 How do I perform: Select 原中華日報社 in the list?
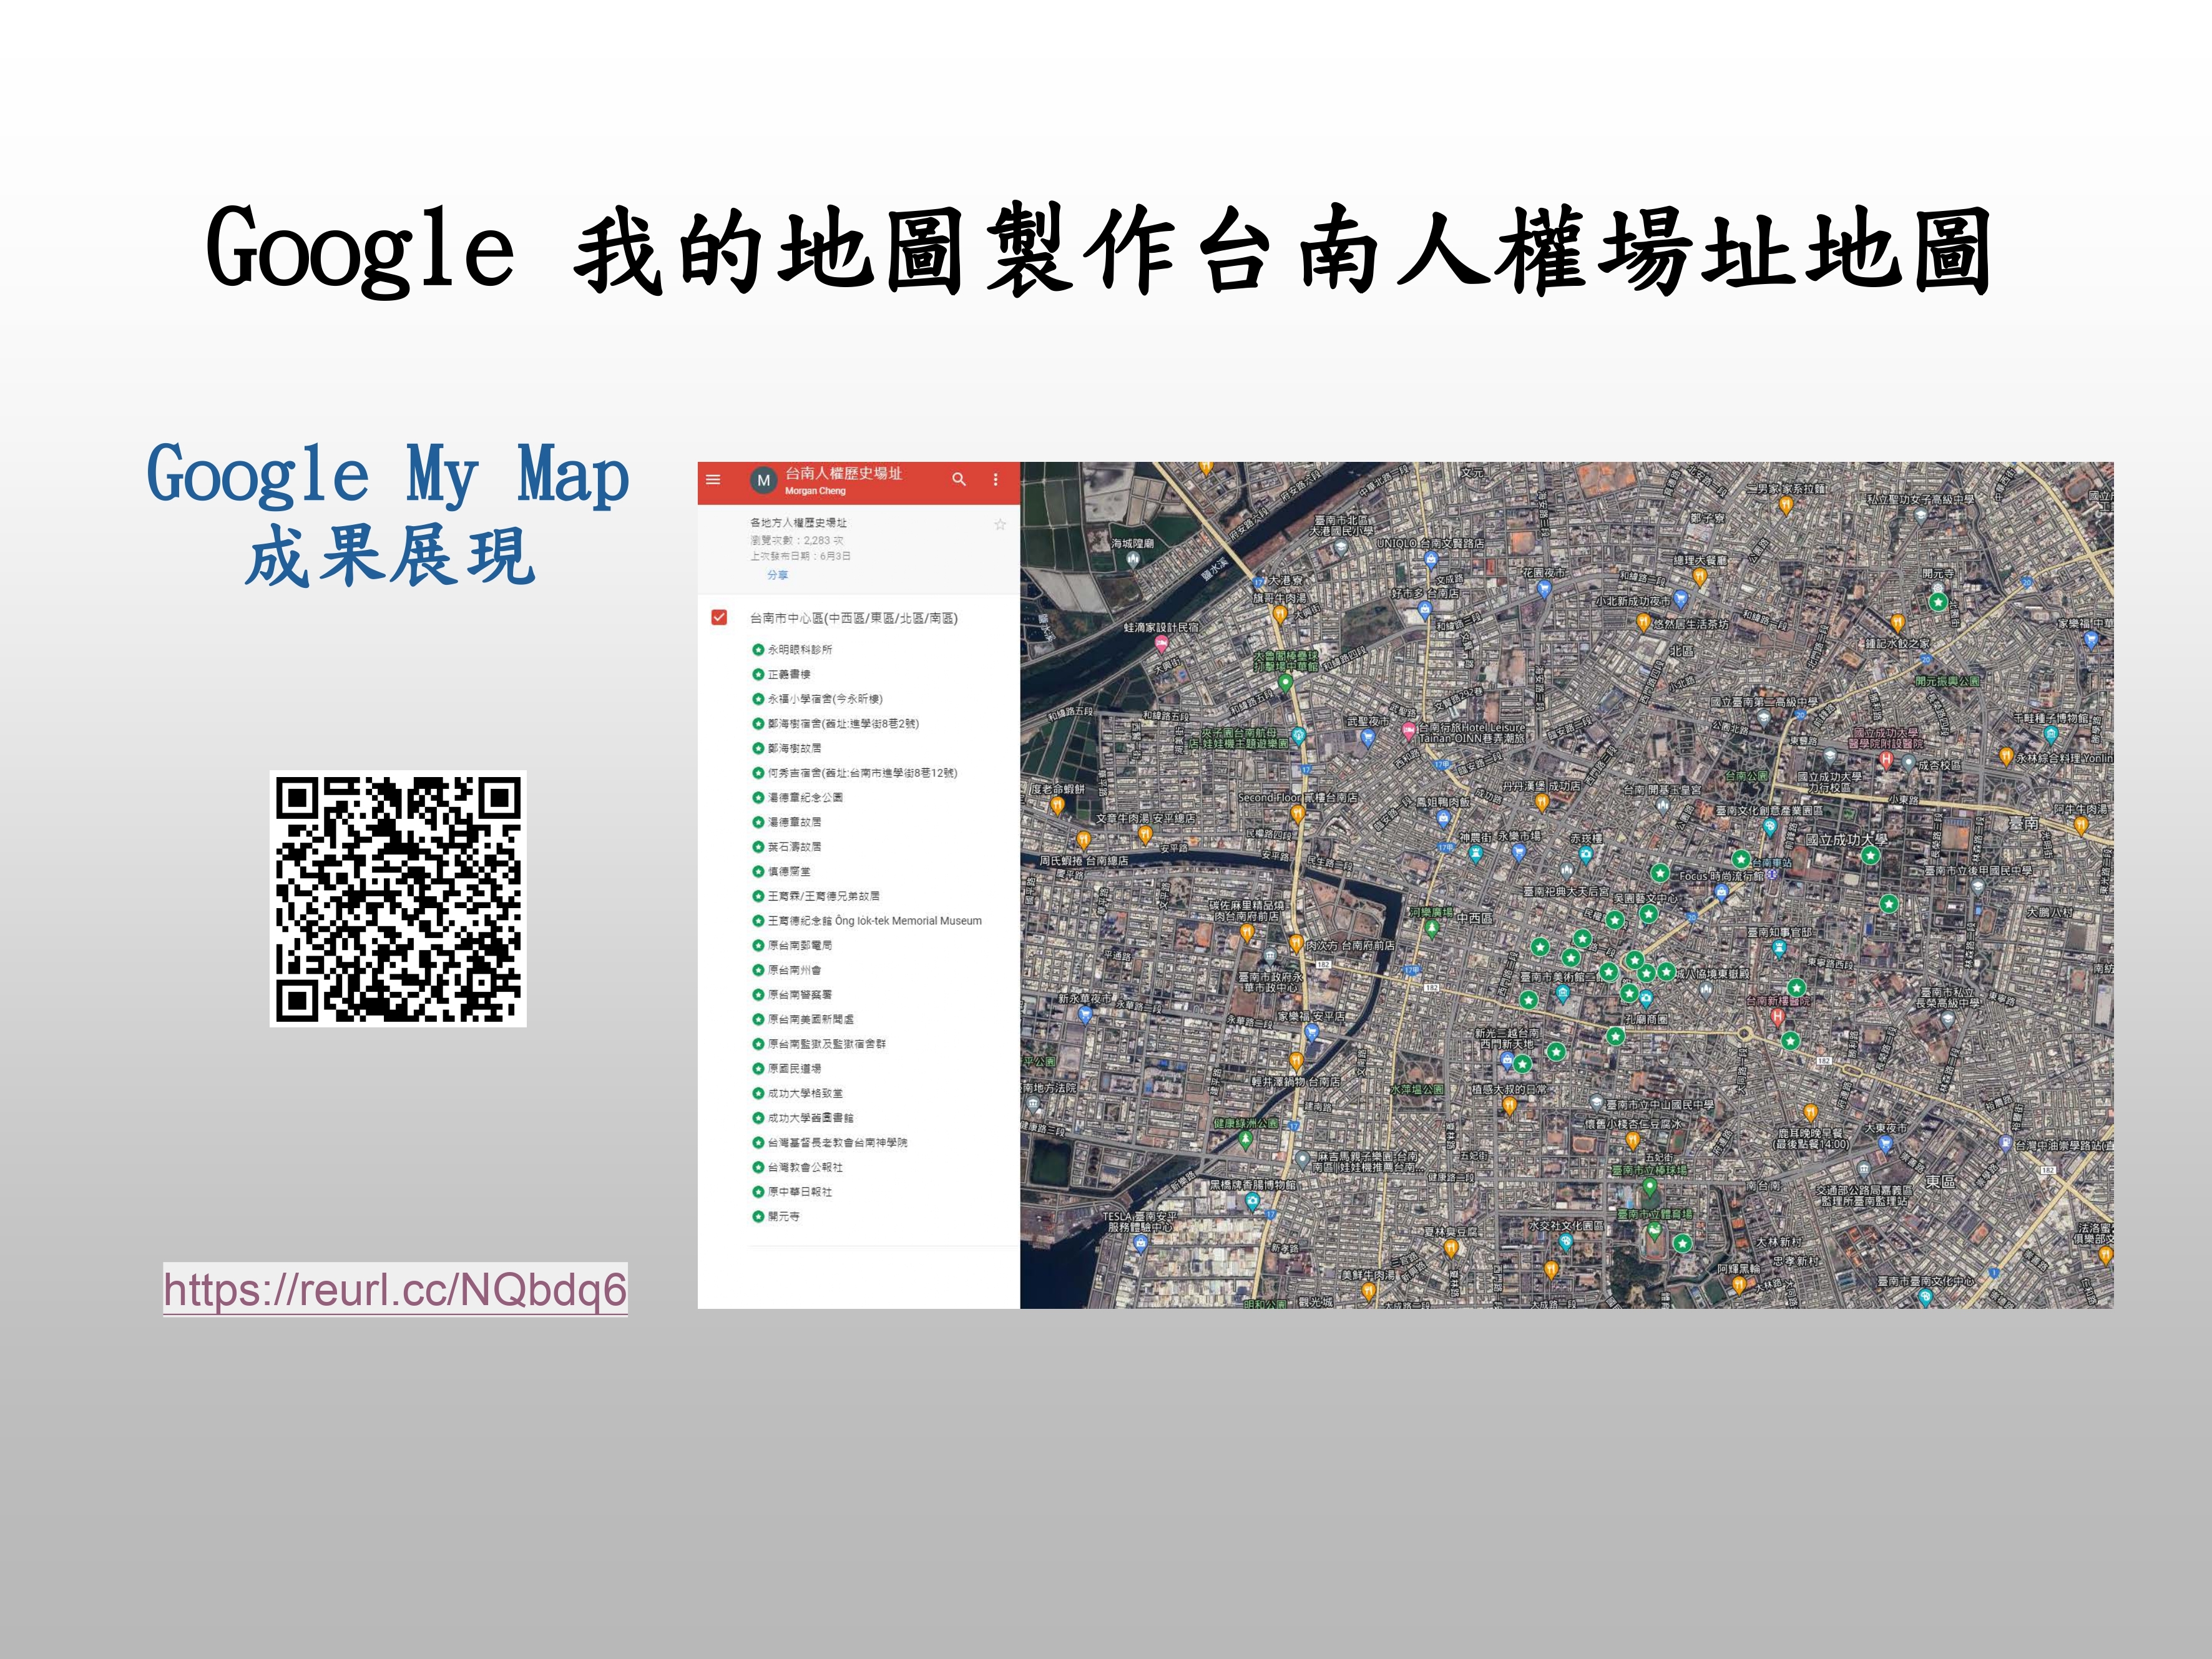point(792,1192)
